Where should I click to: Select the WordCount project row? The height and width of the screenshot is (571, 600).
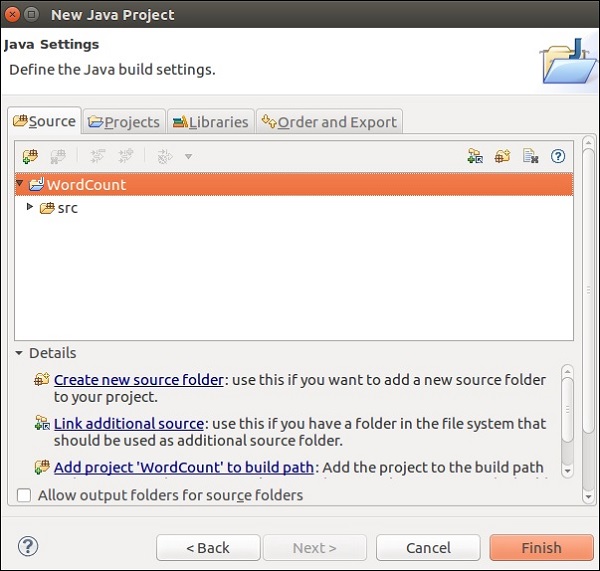coord(294,184)
